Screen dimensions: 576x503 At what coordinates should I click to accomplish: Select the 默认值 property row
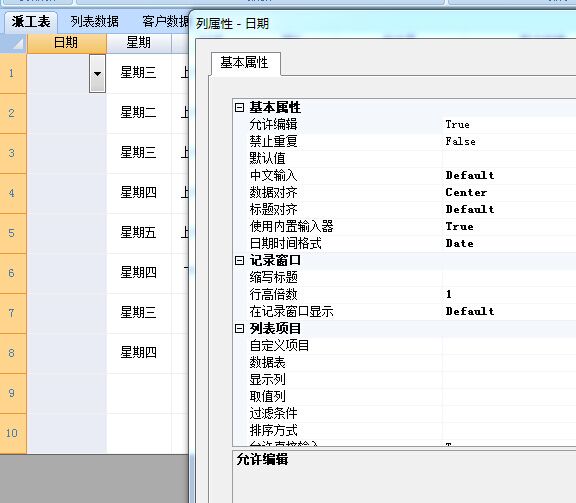pos(411,158)
